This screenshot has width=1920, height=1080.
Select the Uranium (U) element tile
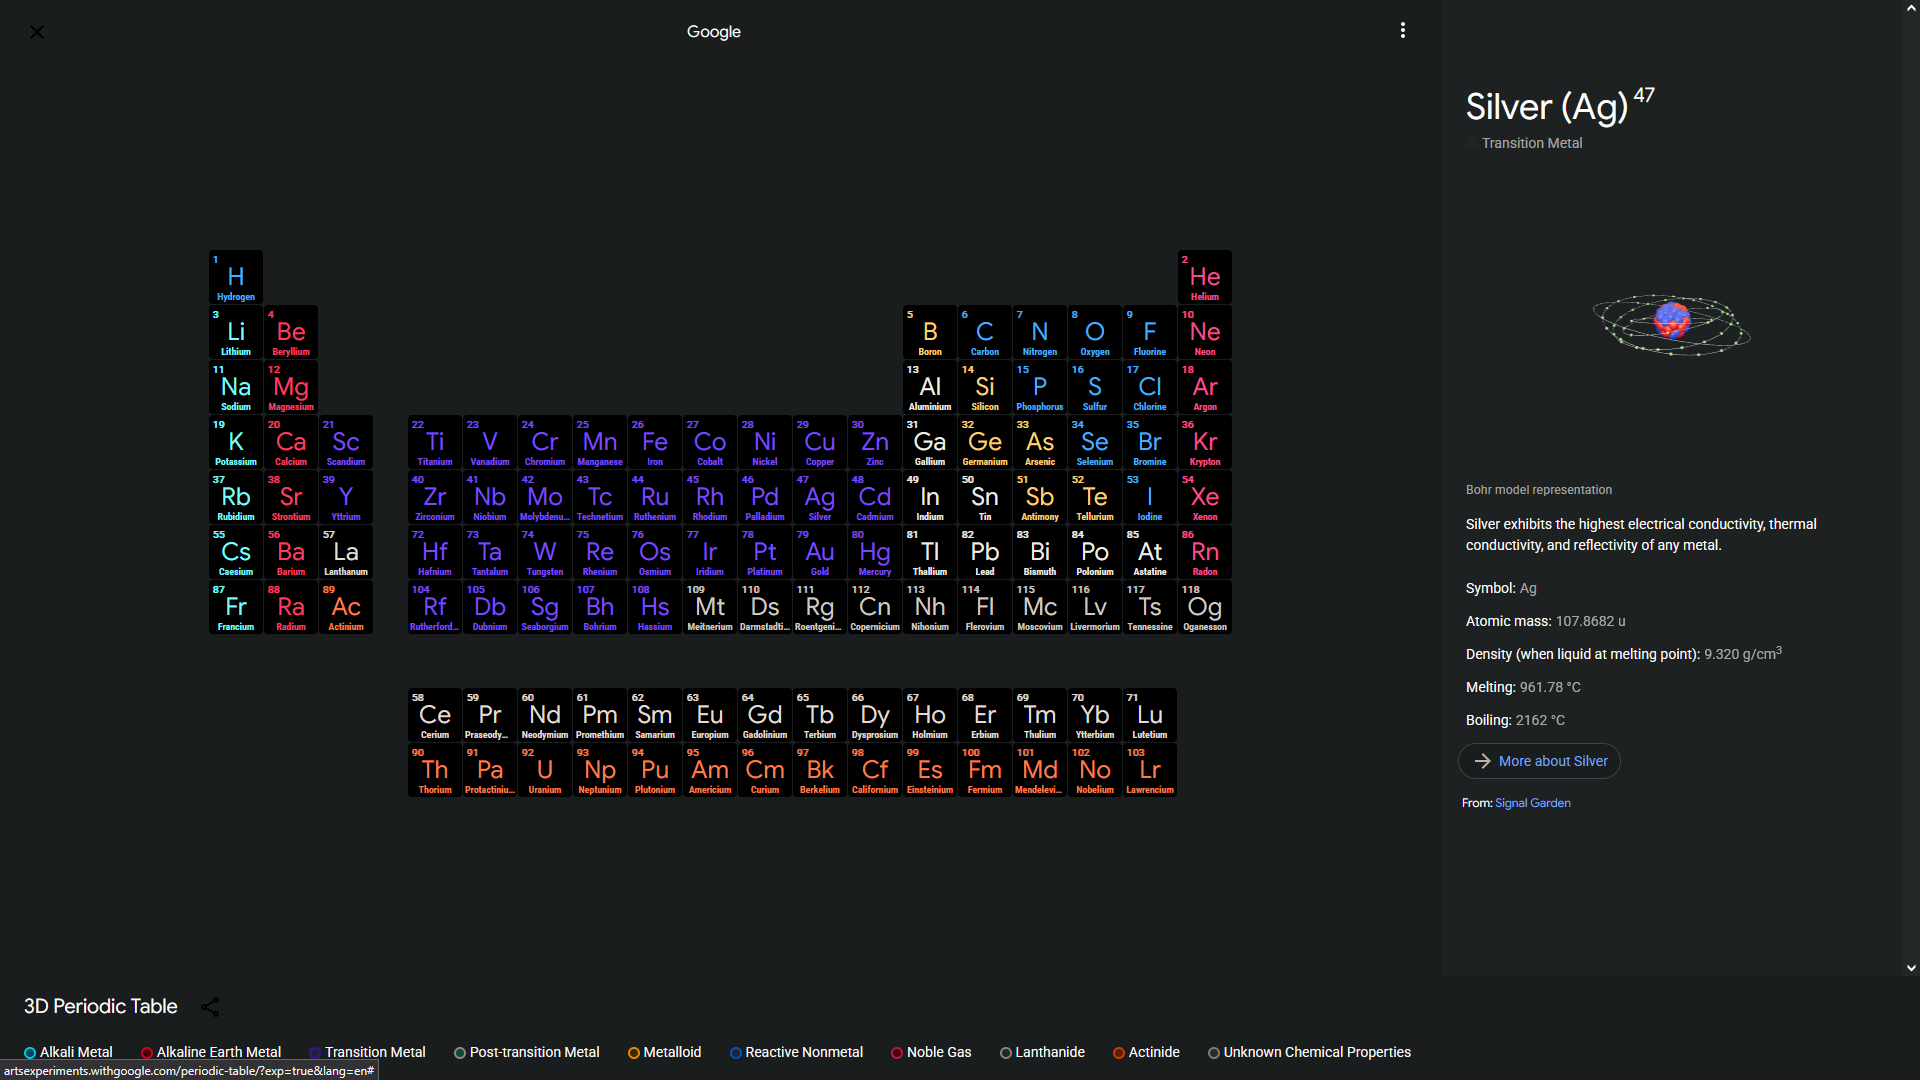pyautogui.click(x=545, y=771)
